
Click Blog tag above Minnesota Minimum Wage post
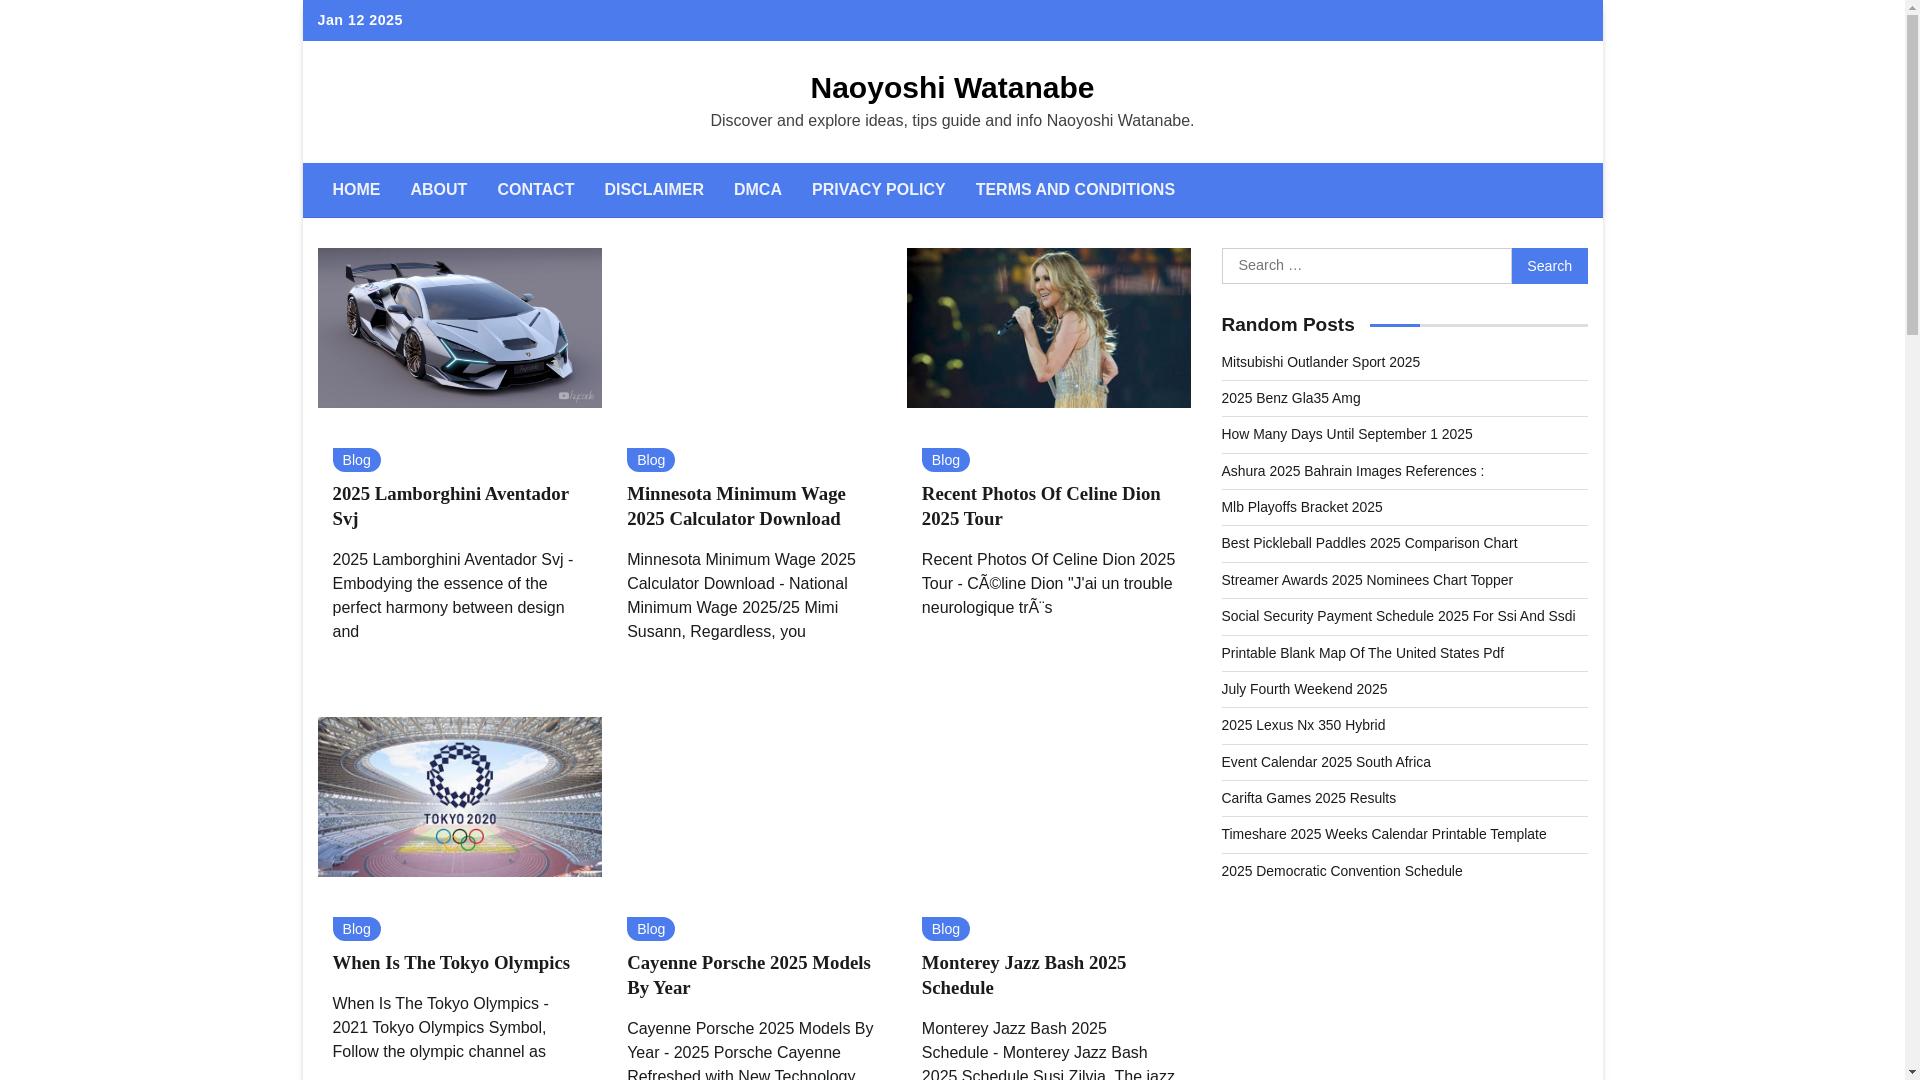pos(651,460)
